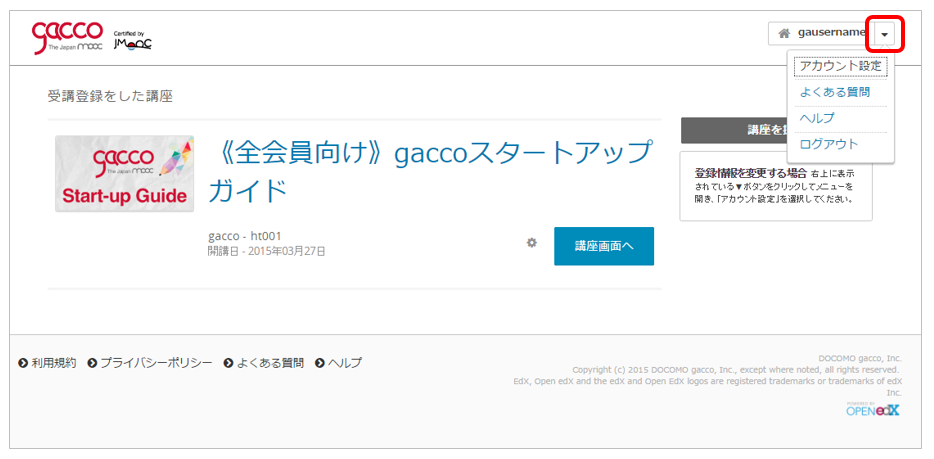Click the home icon beside gausername
The image size is (934, 459).
click(784, 33)
